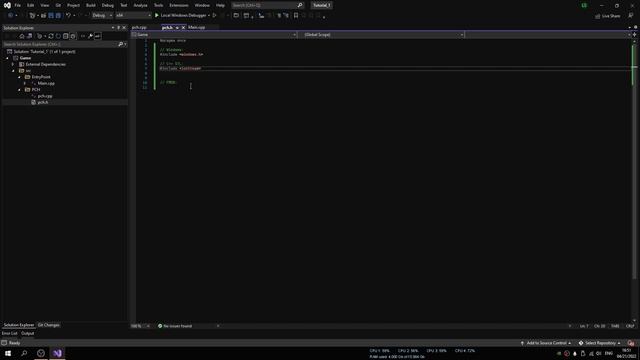
Task: Toggle auto-hide pin on Solution Explorer
Action: (119, 28)
